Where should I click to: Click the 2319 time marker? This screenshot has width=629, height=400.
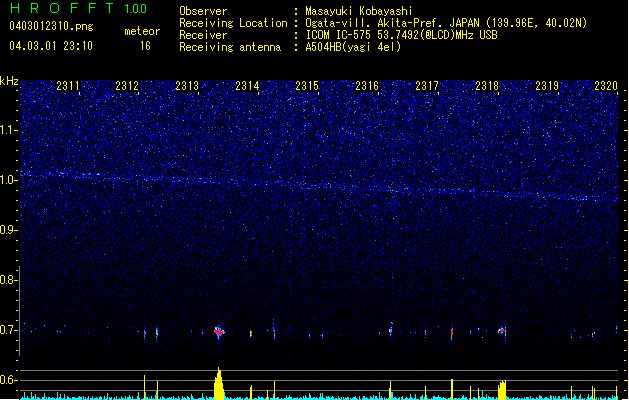pos(547,86)
